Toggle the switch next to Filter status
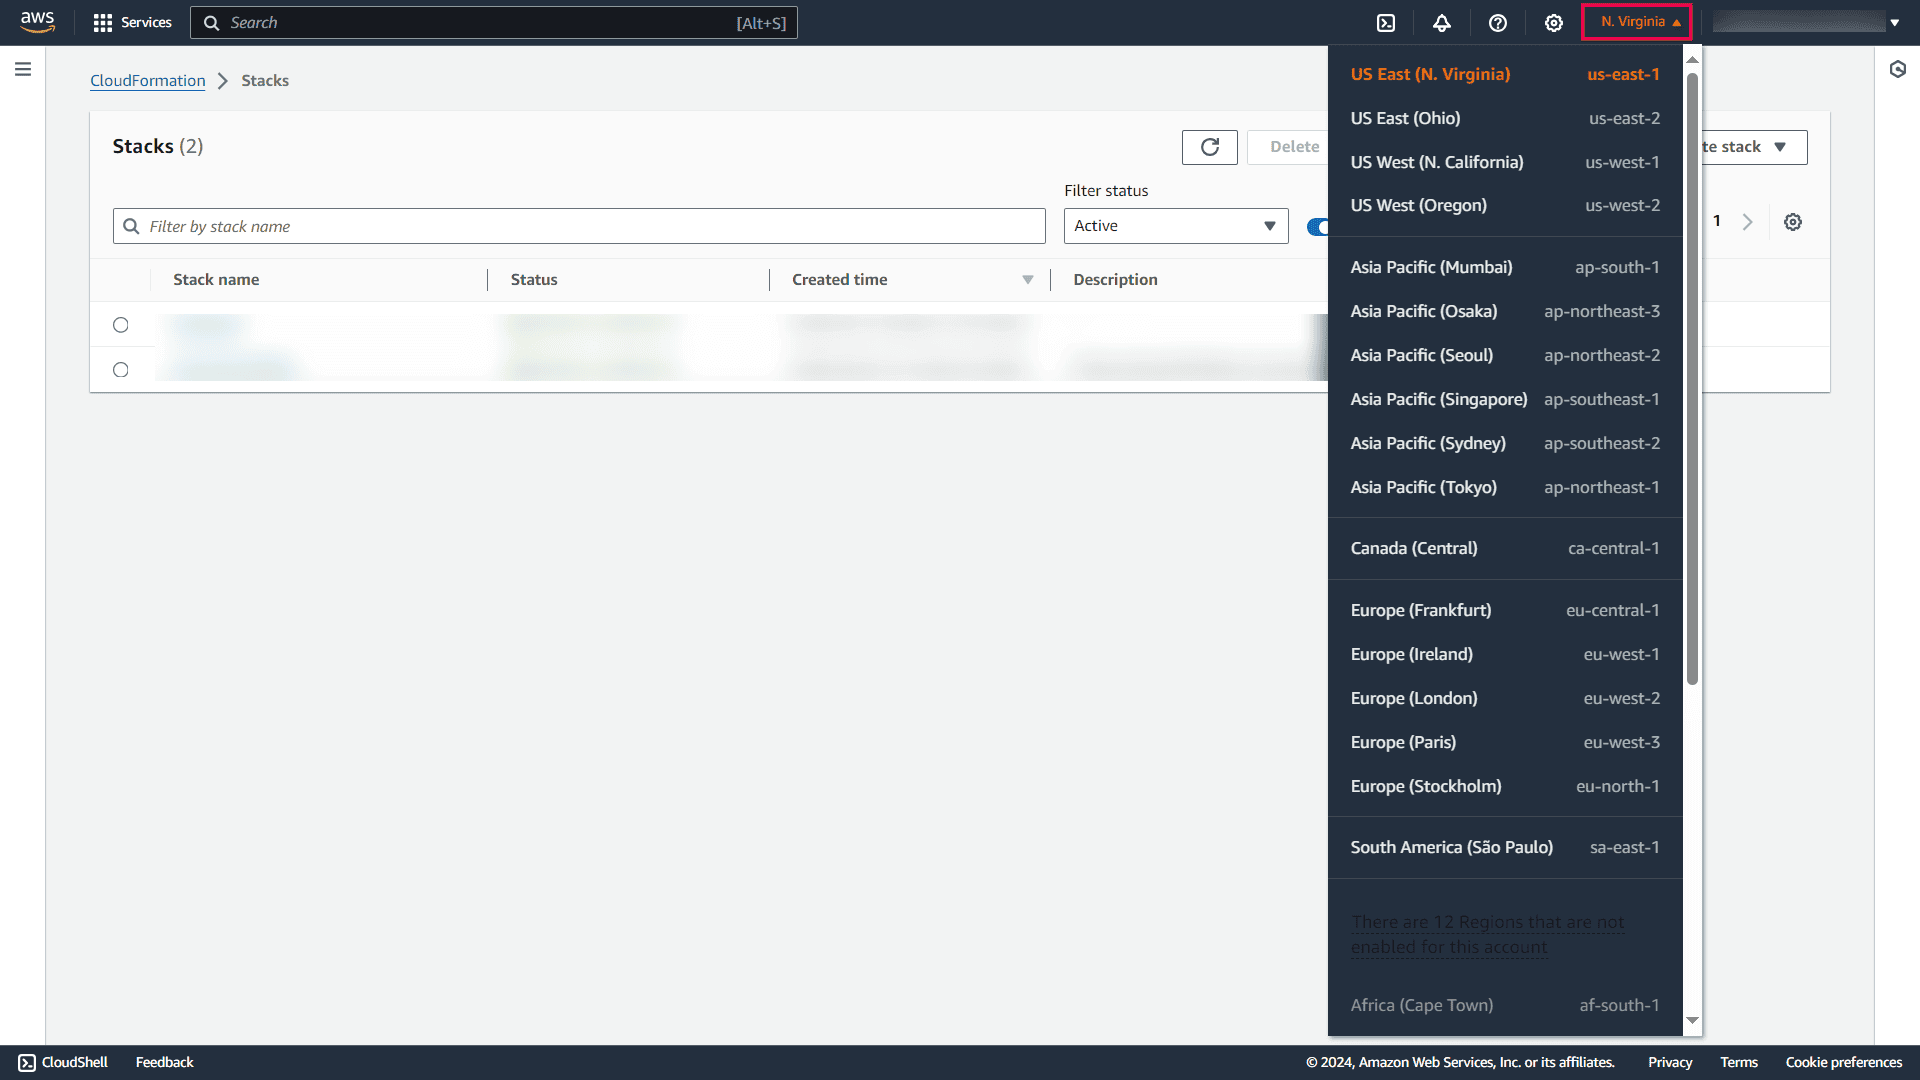The height and width of the screenshot is (1080, 1920). click(1322, 226)
